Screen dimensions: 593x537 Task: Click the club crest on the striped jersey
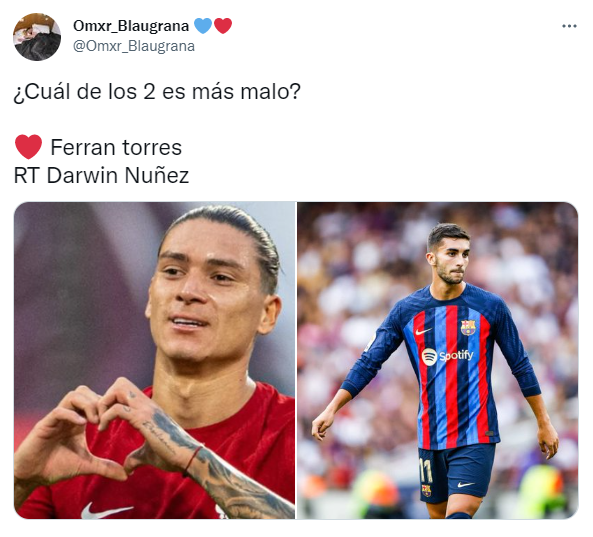(468, 327)
